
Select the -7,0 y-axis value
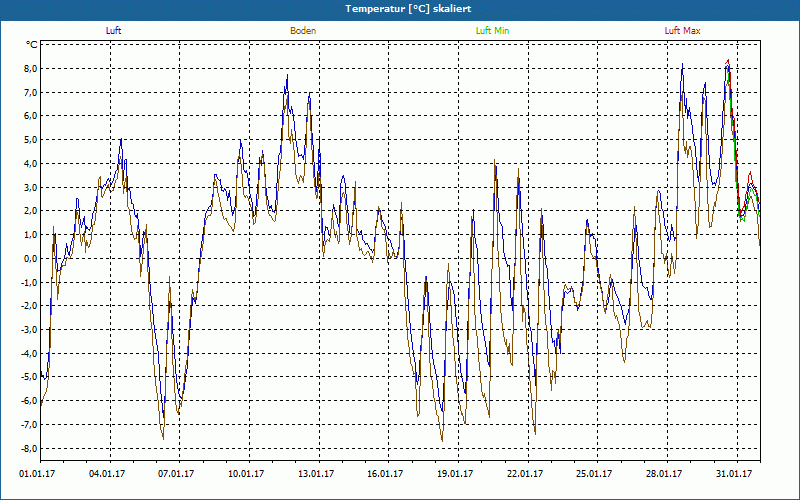pos(28,424)
